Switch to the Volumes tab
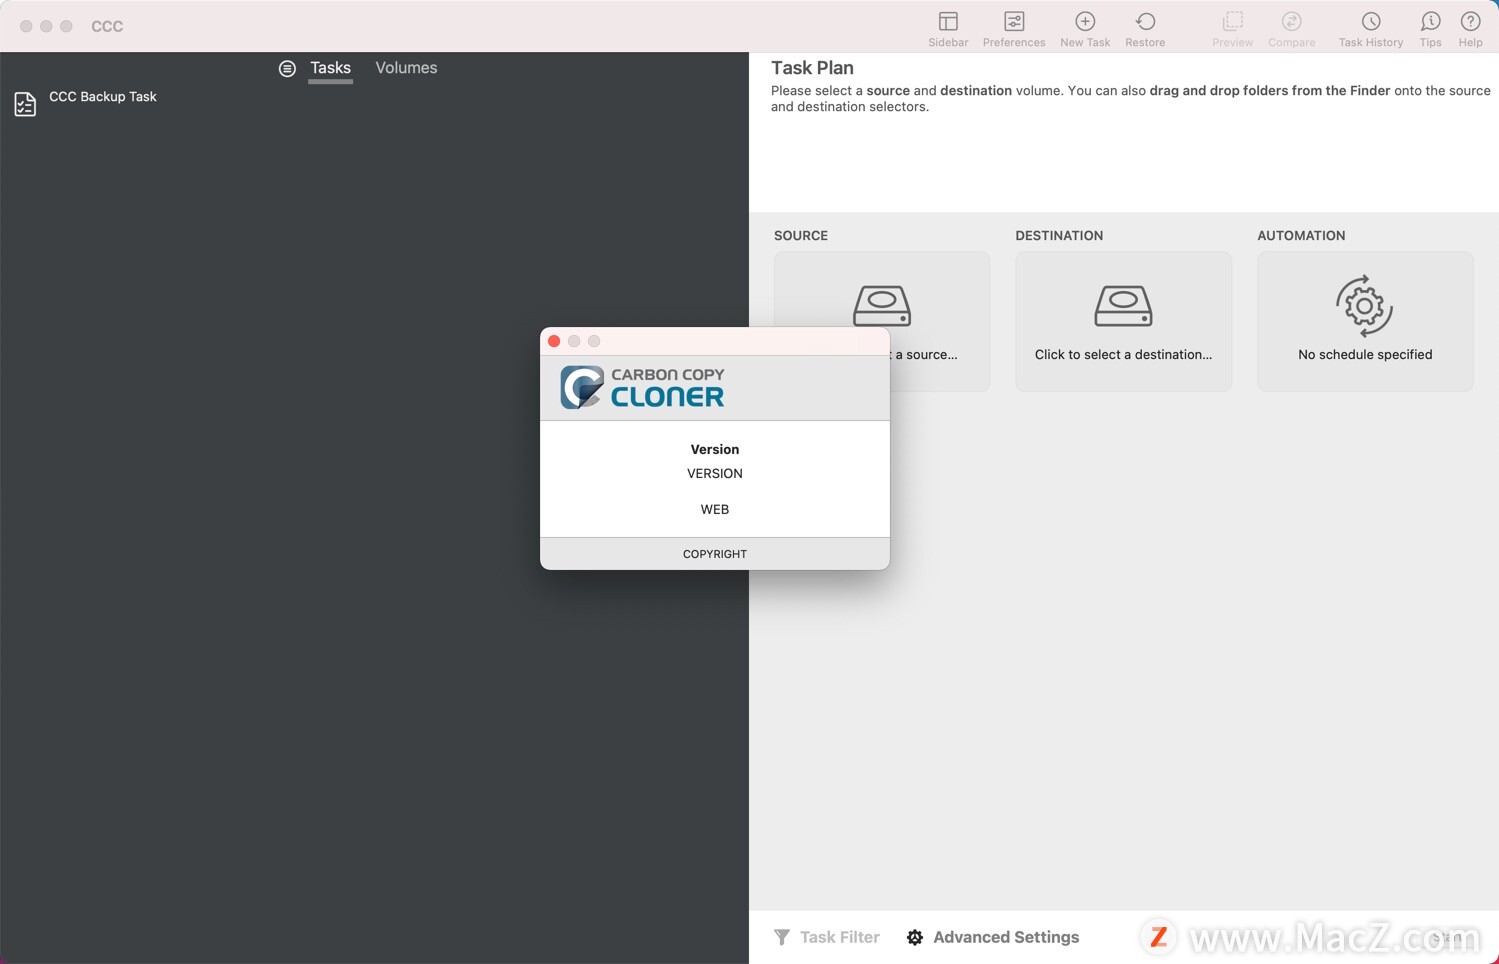This screenshot has height=964, width=1499. [x=406, y=68]
